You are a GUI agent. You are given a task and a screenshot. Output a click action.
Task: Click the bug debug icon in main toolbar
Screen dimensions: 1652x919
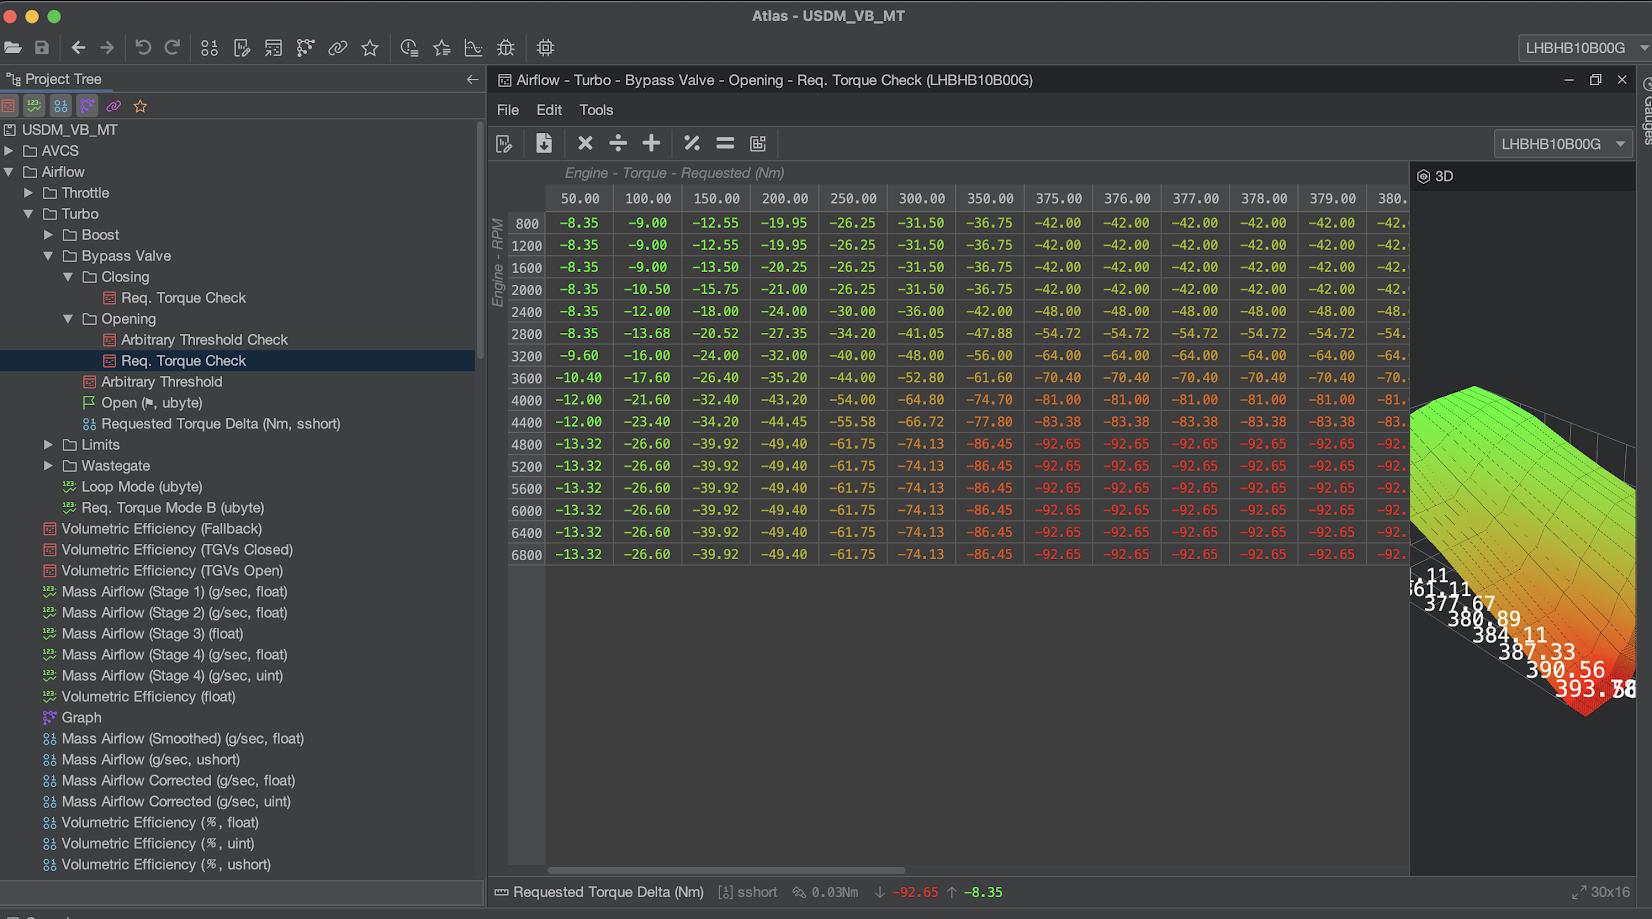coord(506,48)
